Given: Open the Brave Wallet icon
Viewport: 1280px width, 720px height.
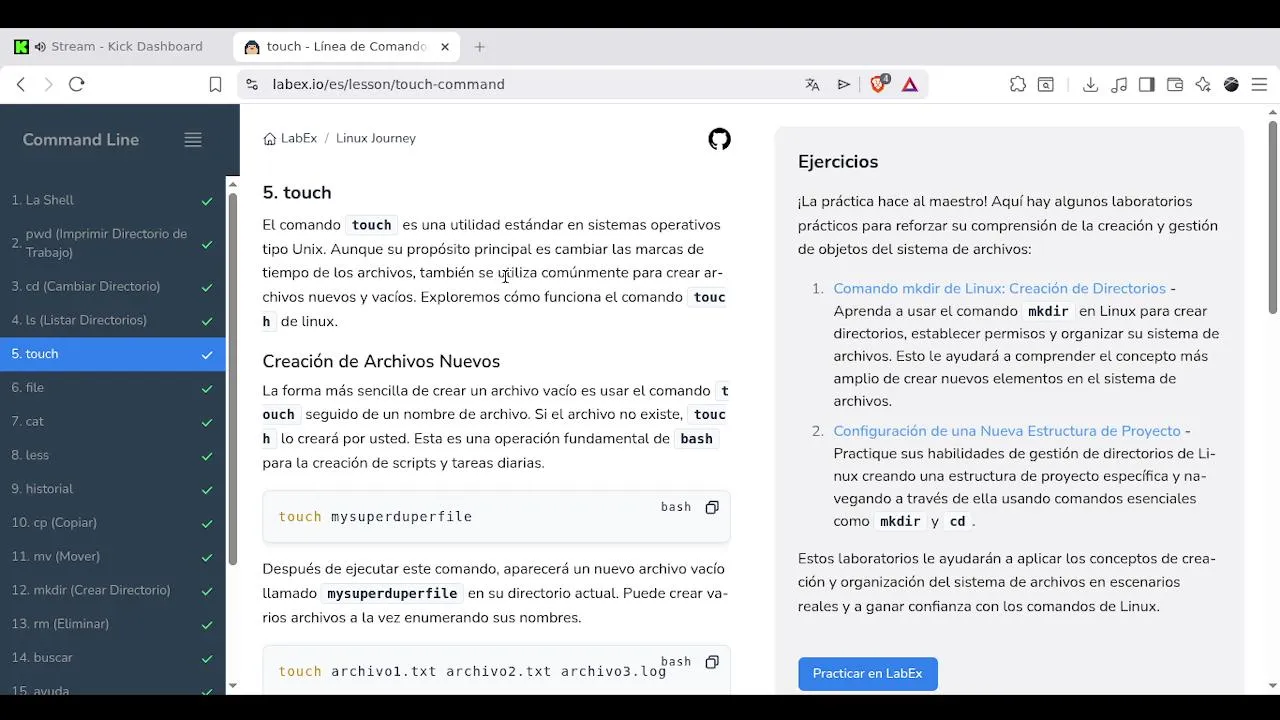Looking at the screenshot, I should (x=1175, y=85).
